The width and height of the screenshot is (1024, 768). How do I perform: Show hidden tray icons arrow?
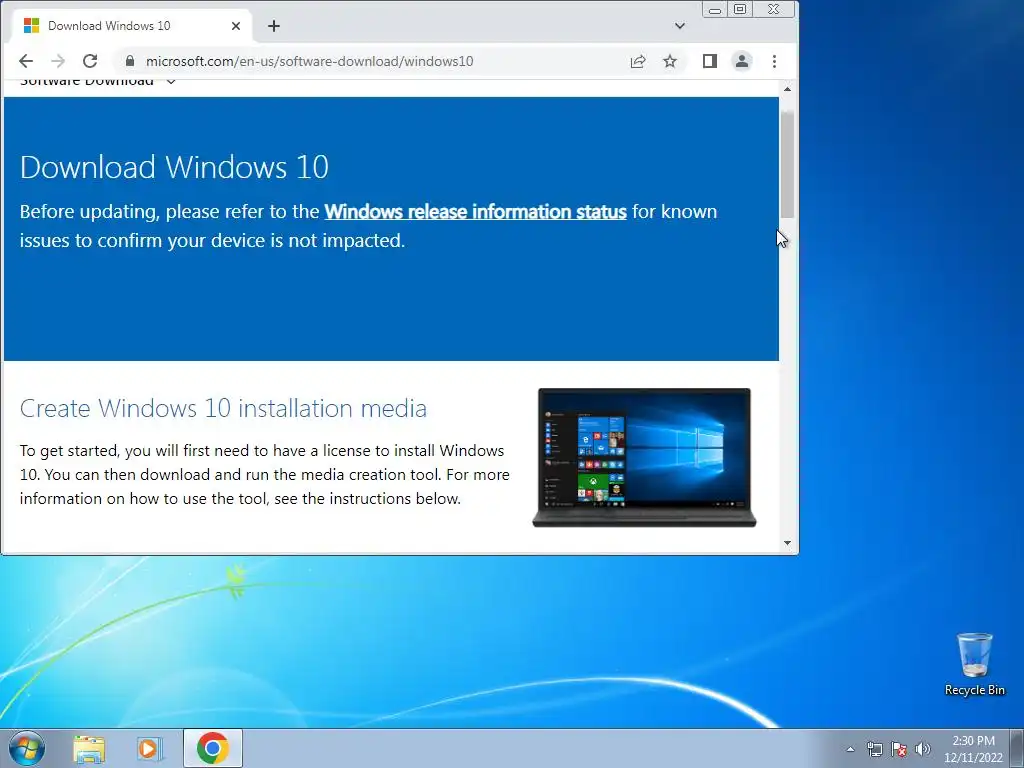(850, 749)
